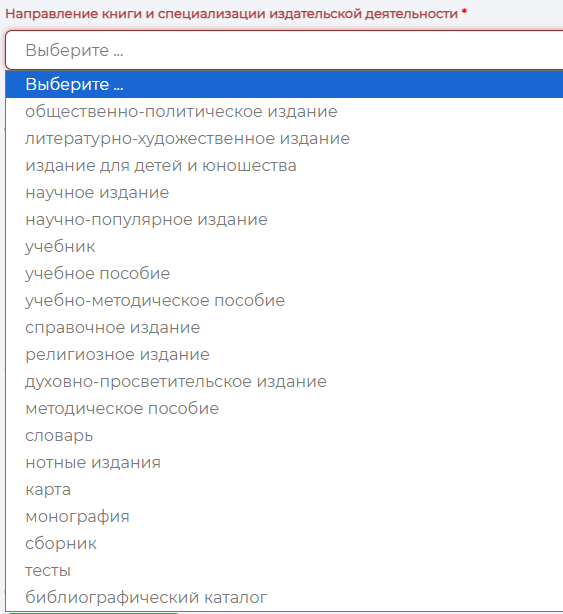Select highlighted 'Выберите ...' placeholder option
The width and height of the screenshot is (563, 614).
click(284, 84)
